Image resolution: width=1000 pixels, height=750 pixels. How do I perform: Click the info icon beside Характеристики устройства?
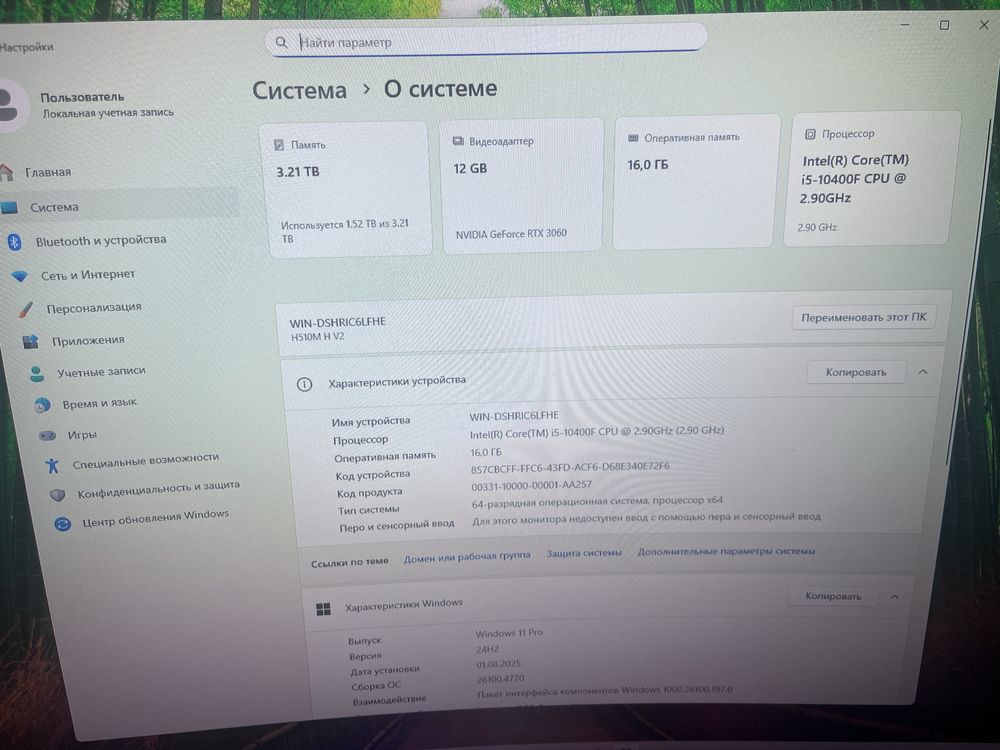[x=304, y=384]
